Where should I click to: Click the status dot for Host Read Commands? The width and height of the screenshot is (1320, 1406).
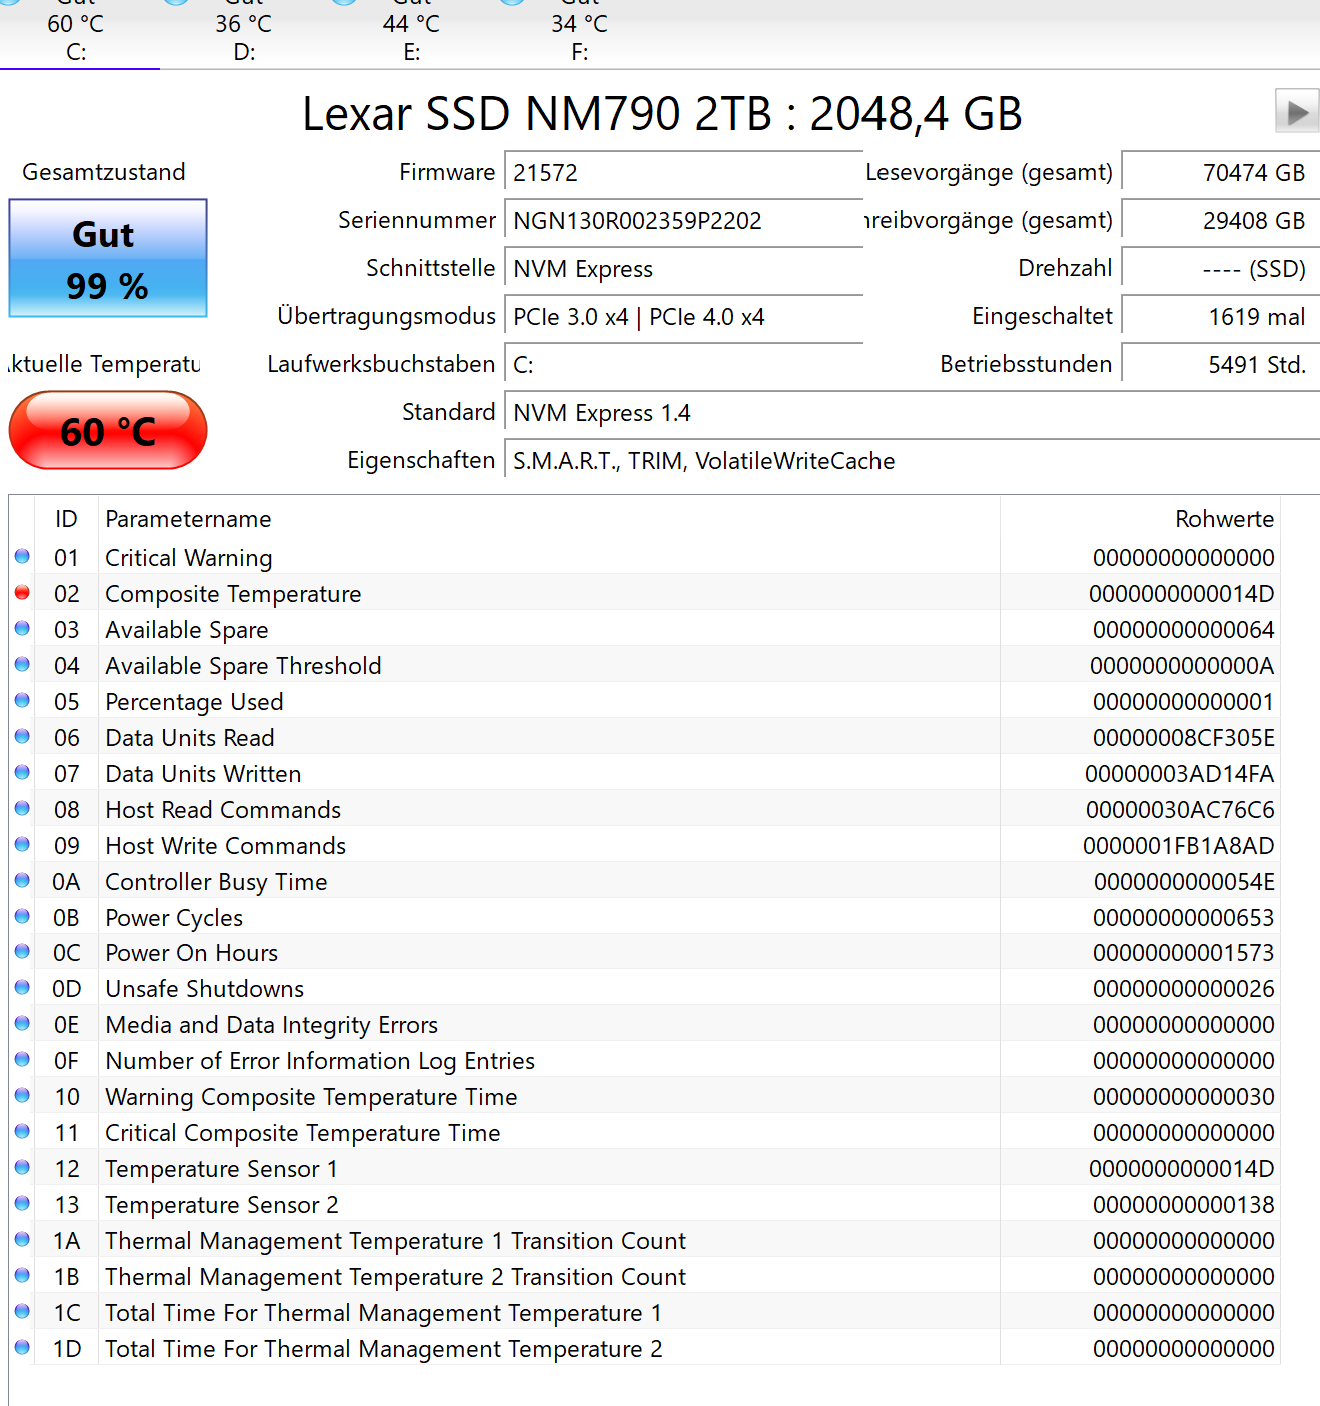(x=22, y=808)
